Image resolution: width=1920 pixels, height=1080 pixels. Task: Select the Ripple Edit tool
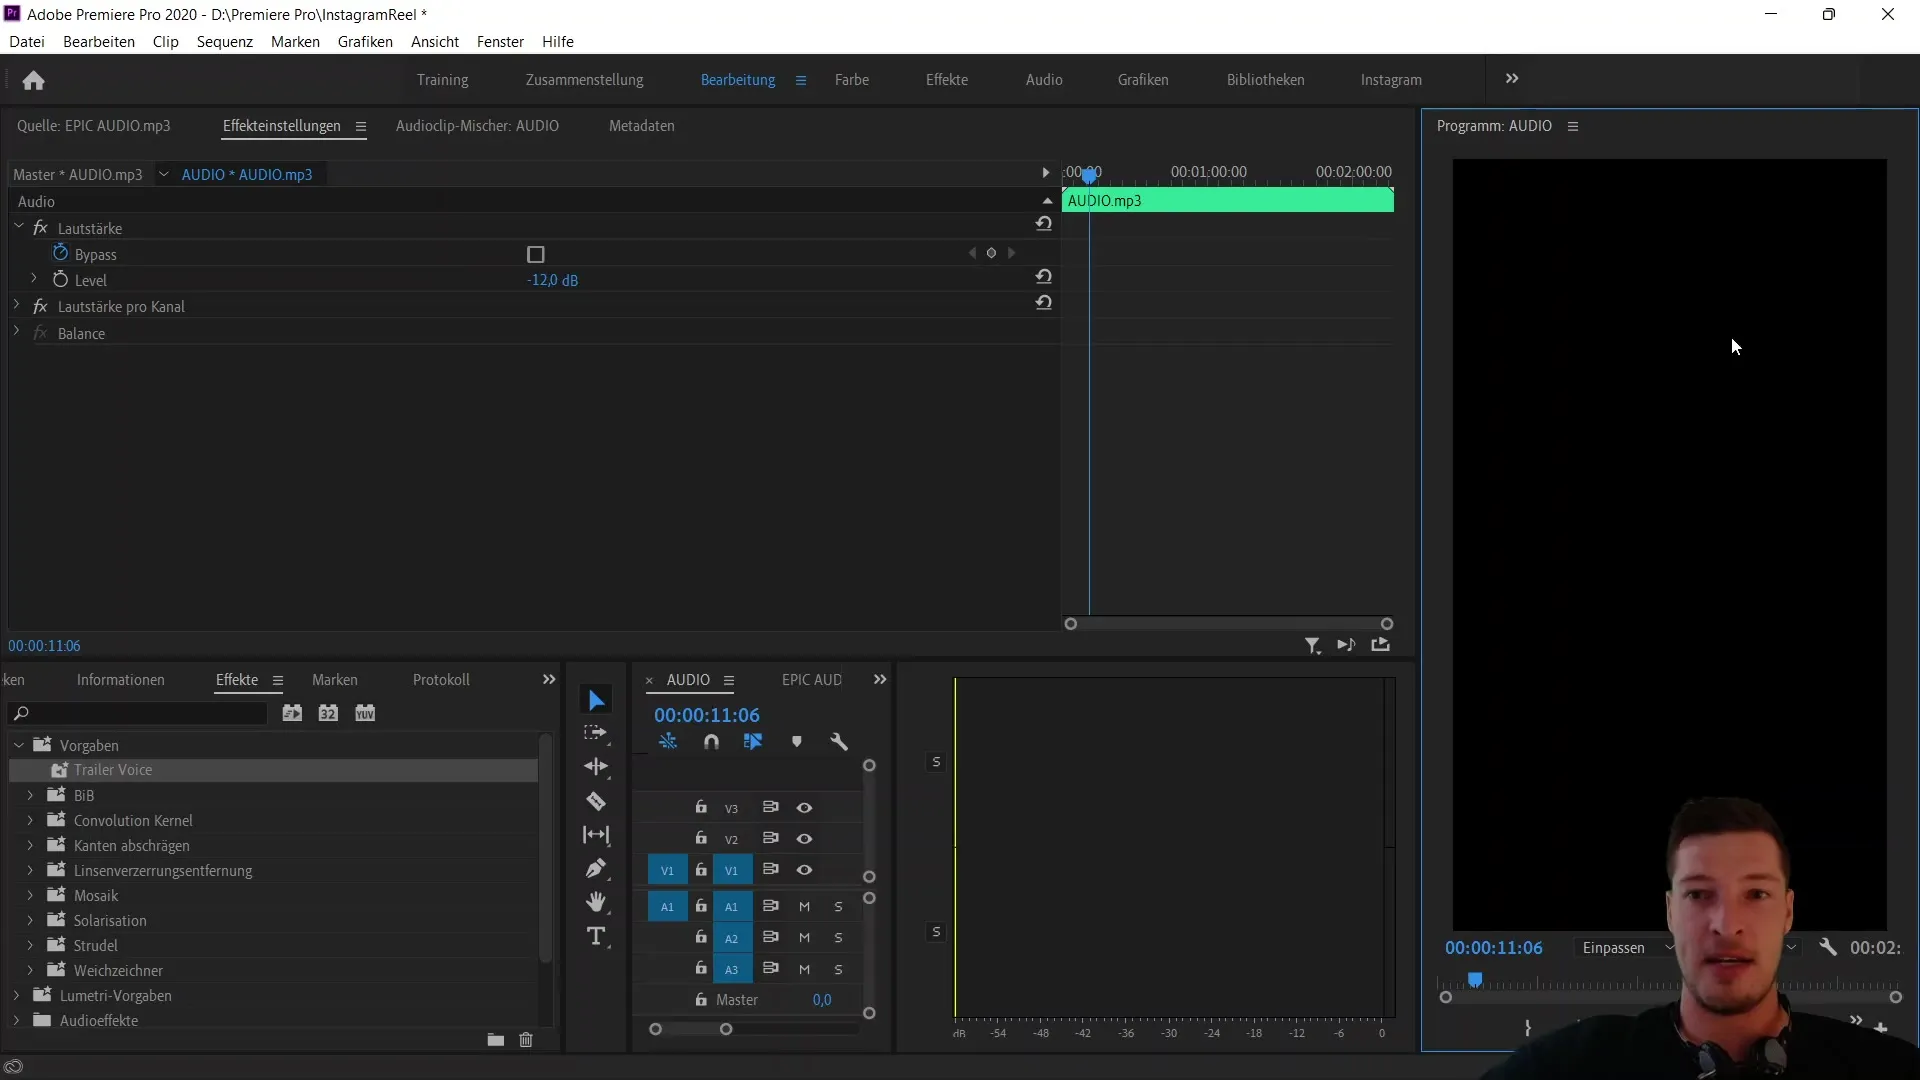coord(596,767)
